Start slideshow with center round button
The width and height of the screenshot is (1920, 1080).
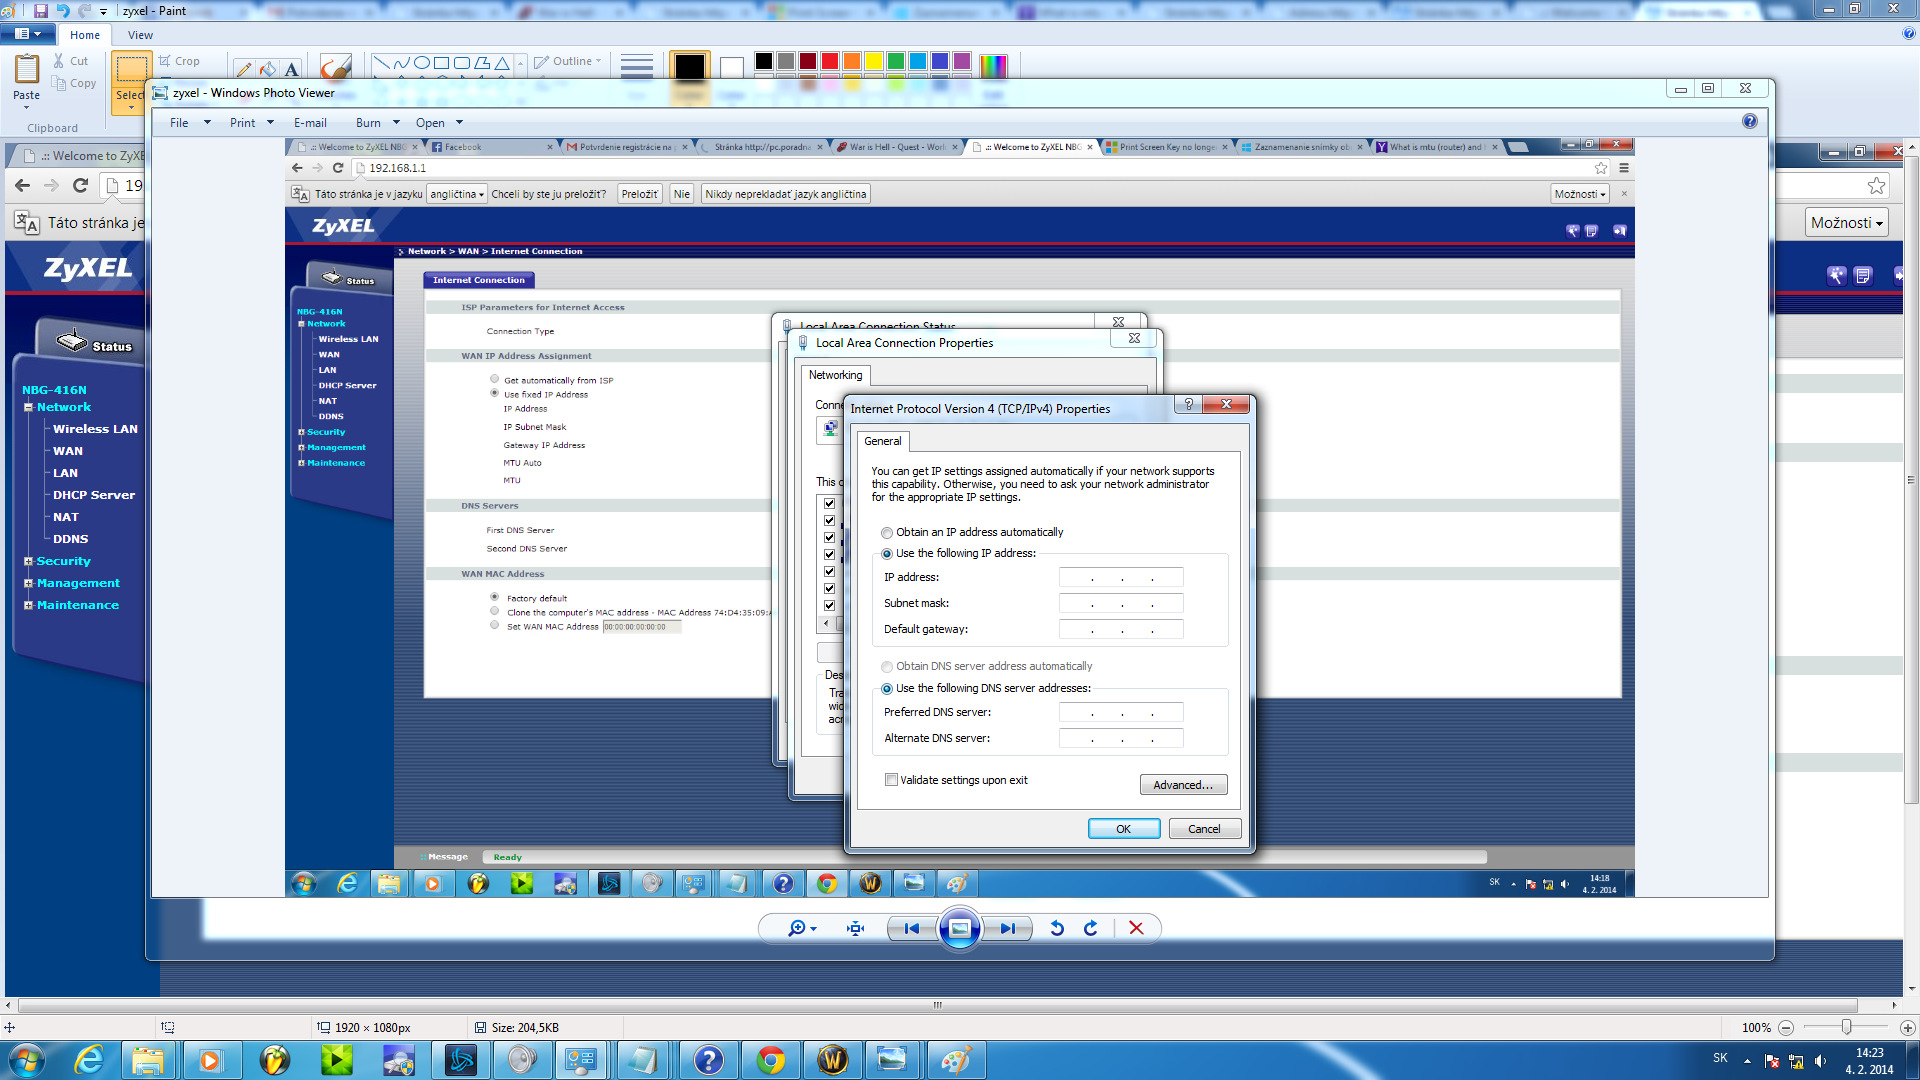point(959,928)
